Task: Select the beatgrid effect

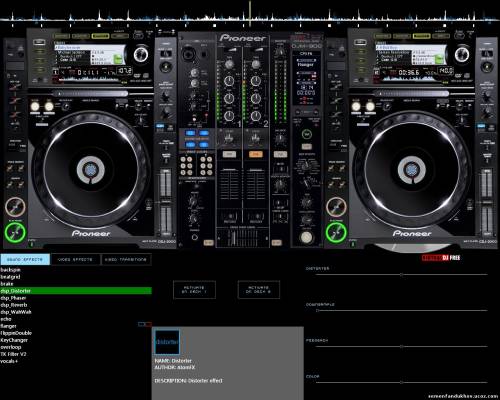Action: [10, 277]
